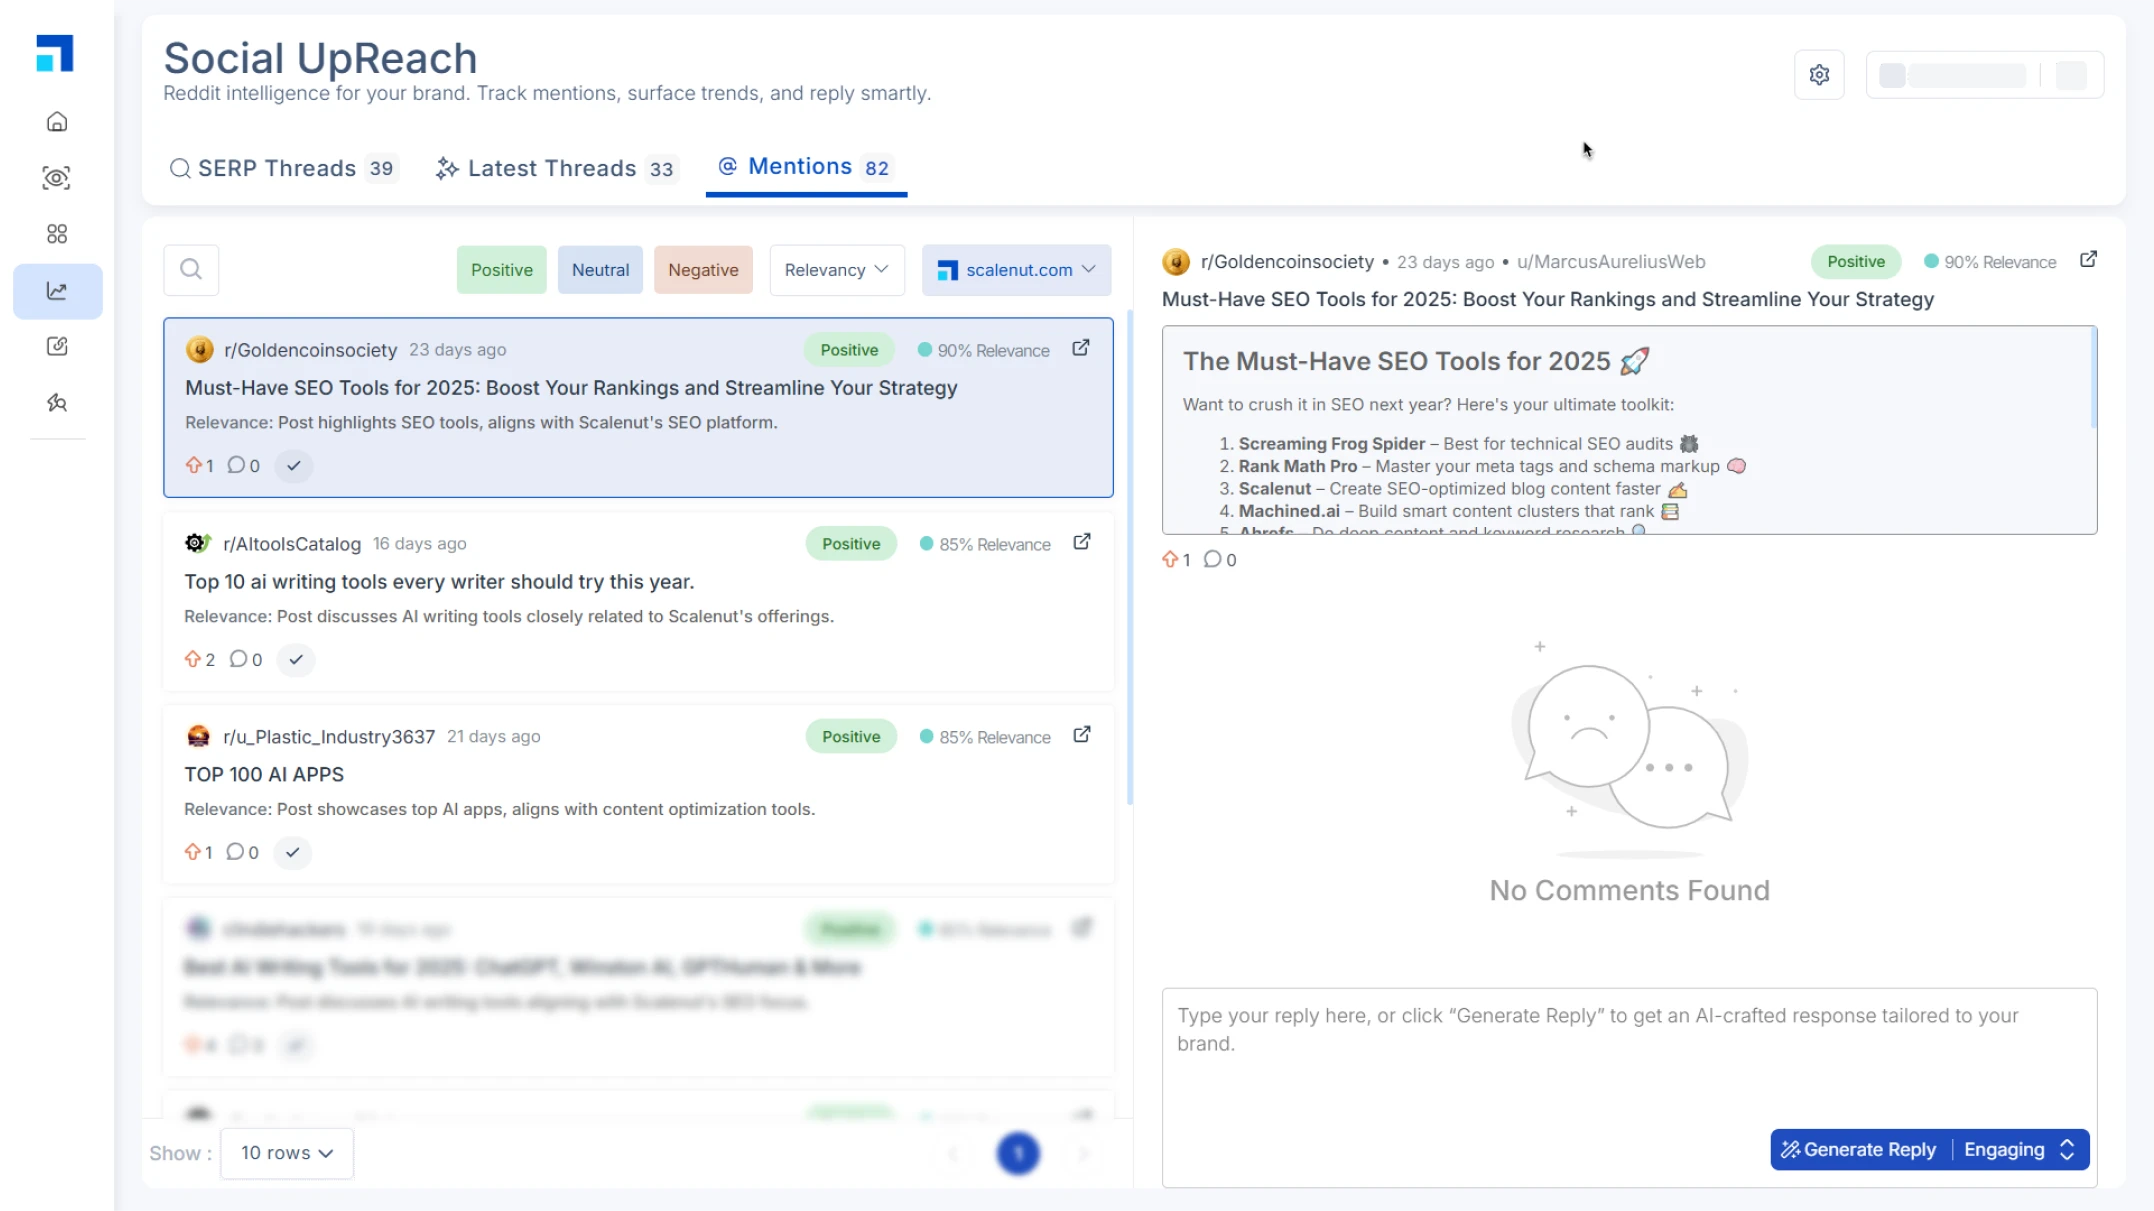Open the star search sidebar icon
Screen dimensions: 2154x1211
pos(57,403)
